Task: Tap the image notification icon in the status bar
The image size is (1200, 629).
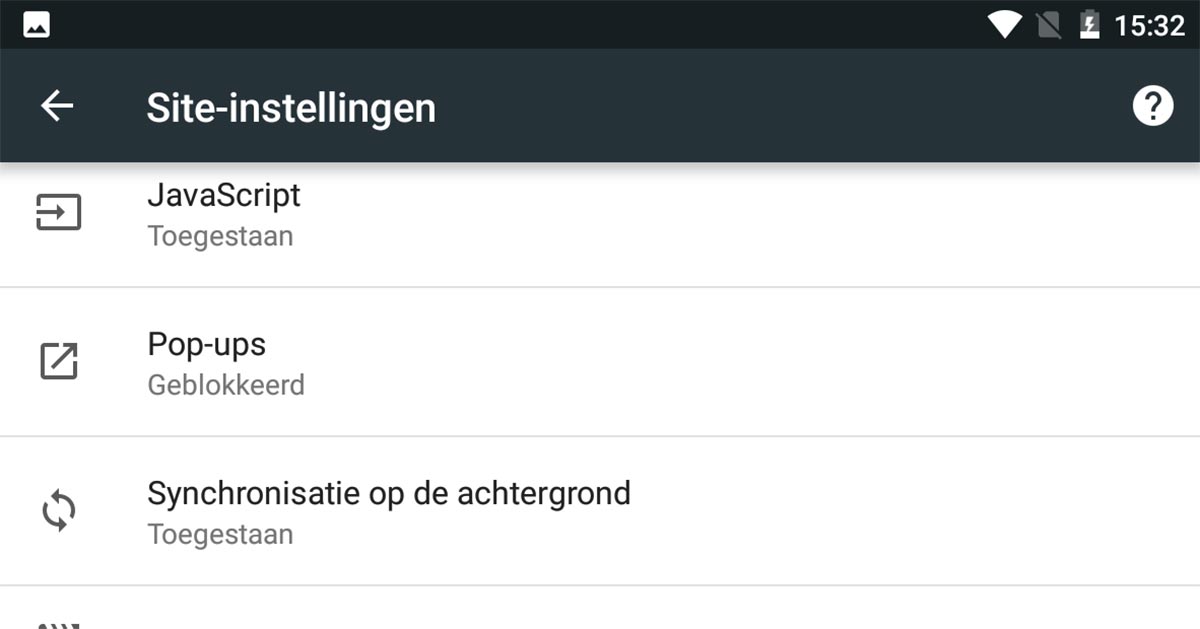Action: 37,24
